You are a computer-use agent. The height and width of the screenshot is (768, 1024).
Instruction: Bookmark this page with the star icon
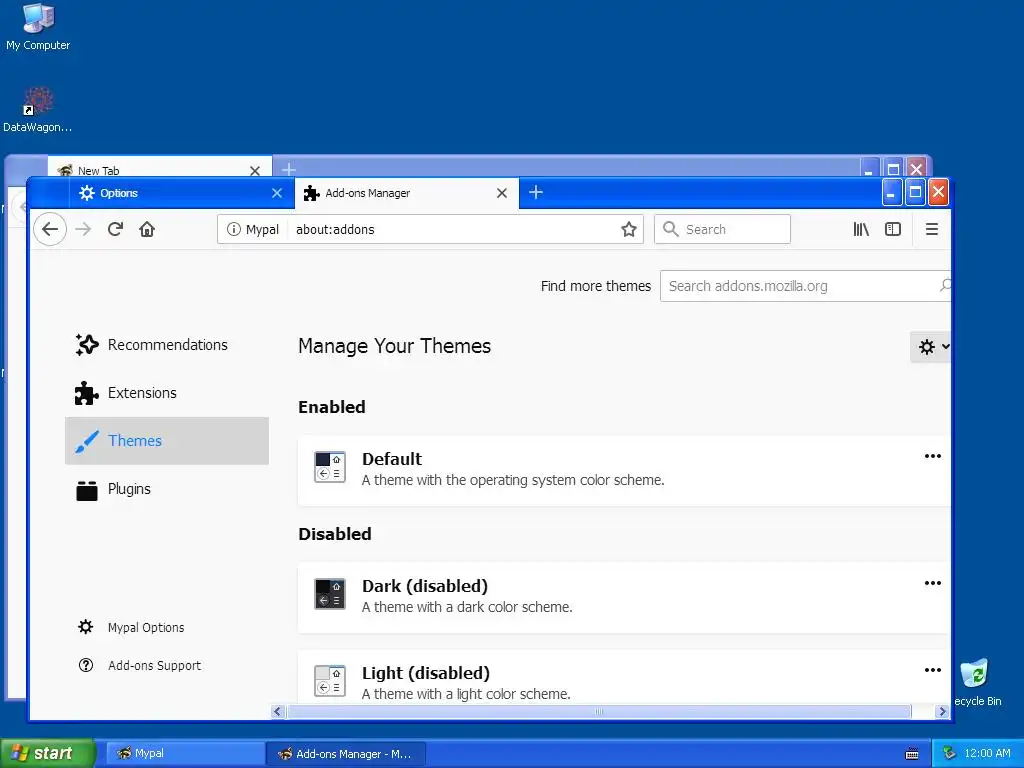628,229
